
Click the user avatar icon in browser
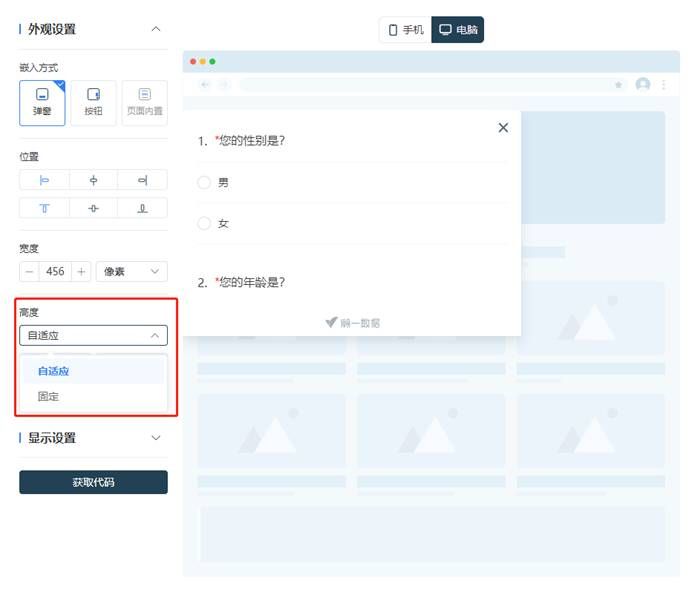[x=643, y=84]
